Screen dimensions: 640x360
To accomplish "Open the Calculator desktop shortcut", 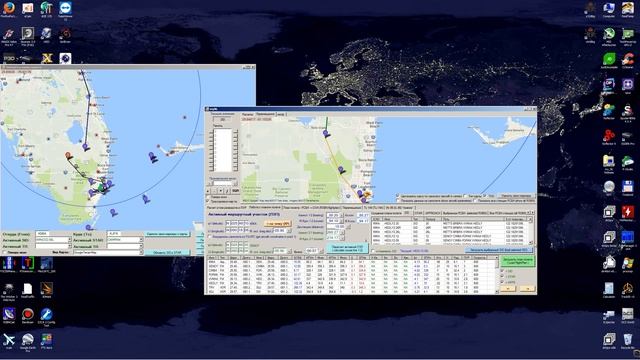I will tap(609, 290).
